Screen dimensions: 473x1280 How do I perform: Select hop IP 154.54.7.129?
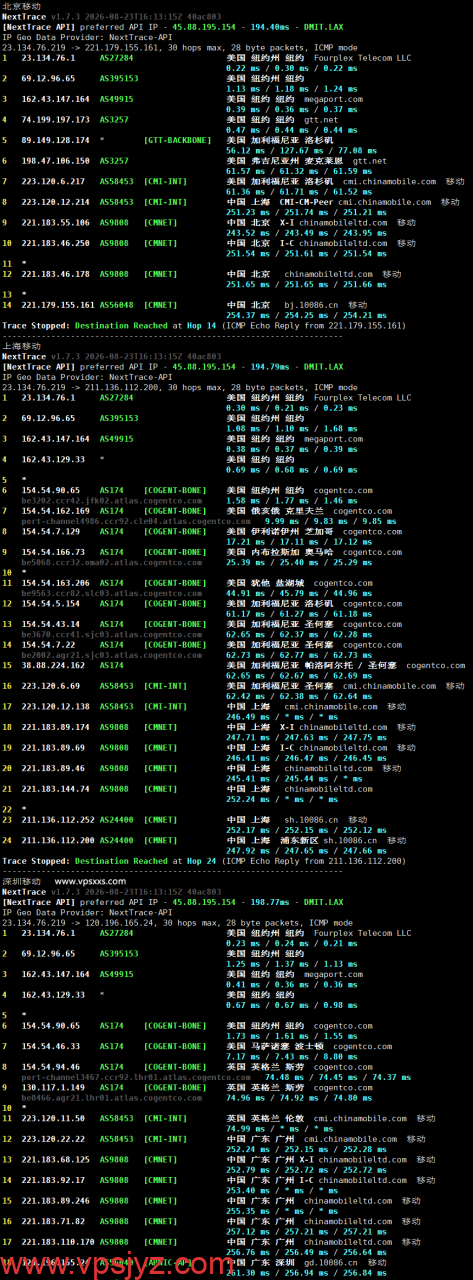53,533
